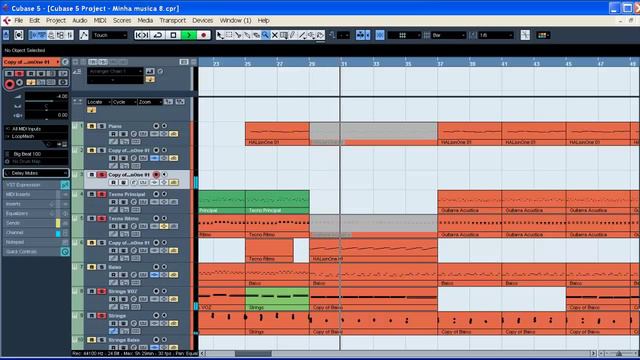
Task: Open the automation mode curve icon
Action: pyautogui.click(x=83, y=36)
